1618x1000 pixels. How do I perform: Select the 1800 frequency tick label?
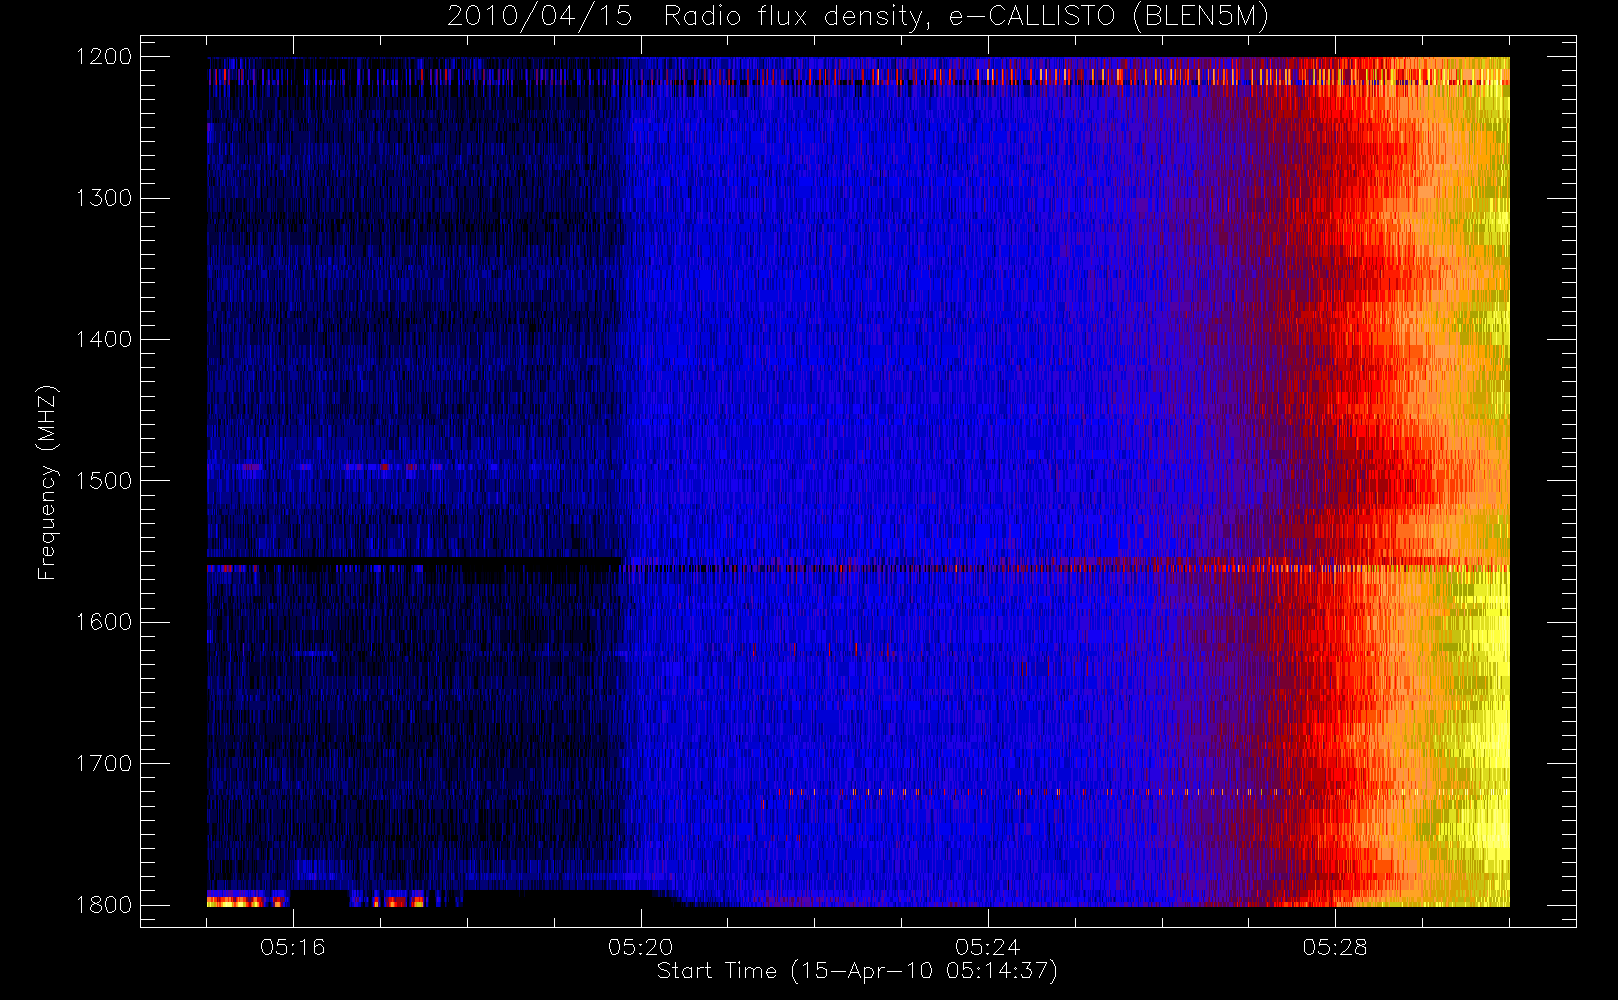[104, 905]
